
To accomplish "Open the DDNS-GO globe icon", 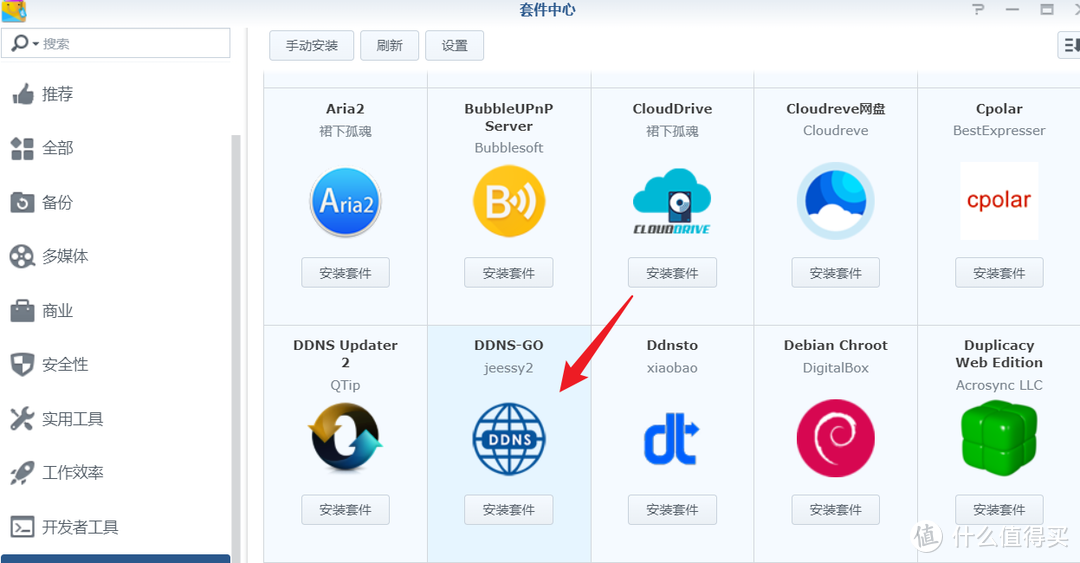I will 509,439.
